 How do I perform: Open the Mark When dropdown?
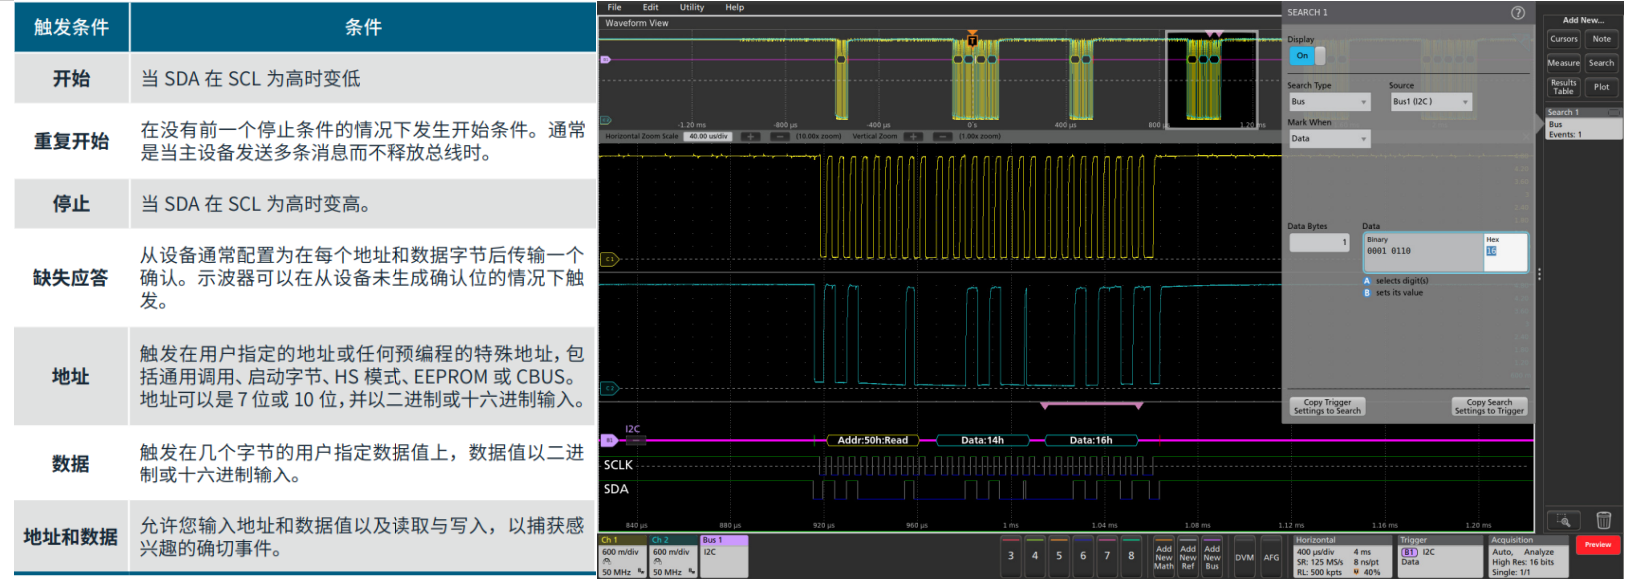[x=1328, y=139]
